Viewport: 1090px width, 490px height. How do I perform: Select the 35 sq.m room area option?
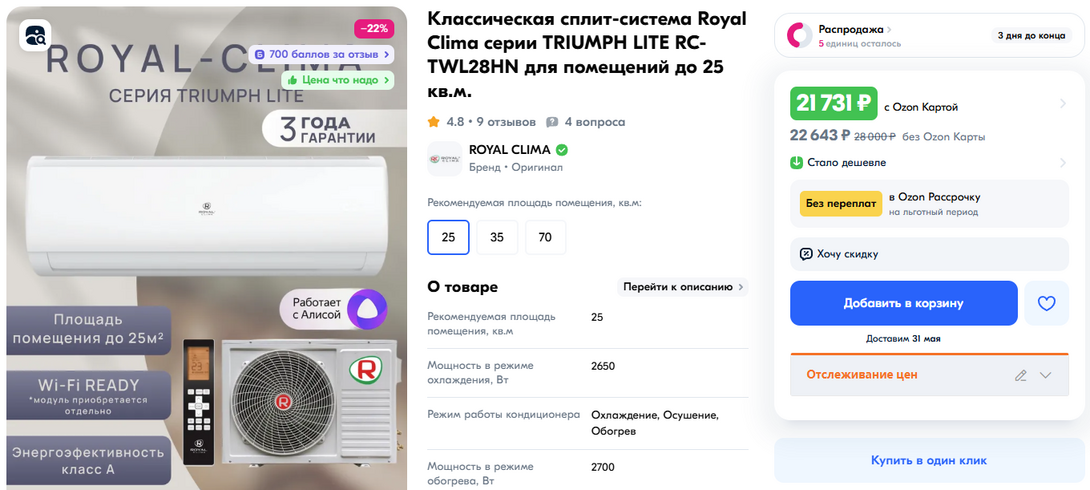pyautogui.click(x=496, y=238)
